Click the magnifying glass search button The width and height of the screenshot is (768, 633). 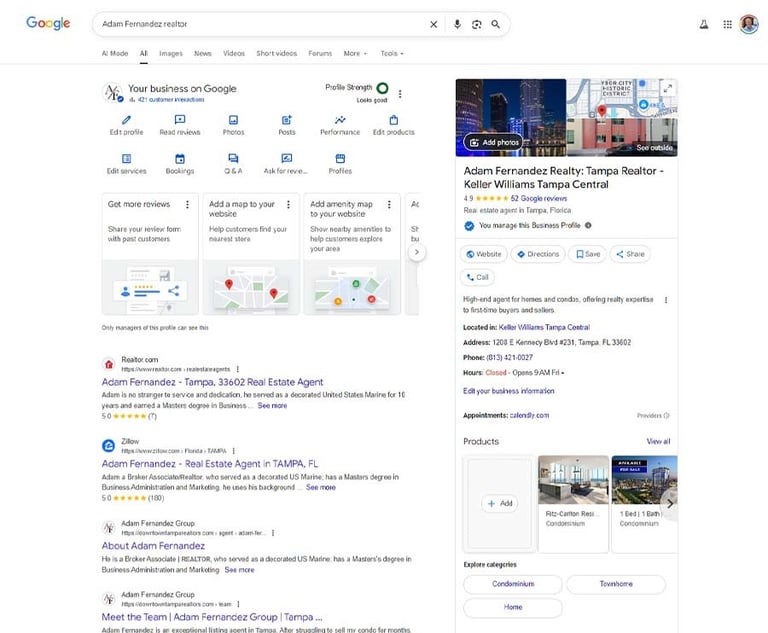[x=496, y=24]
